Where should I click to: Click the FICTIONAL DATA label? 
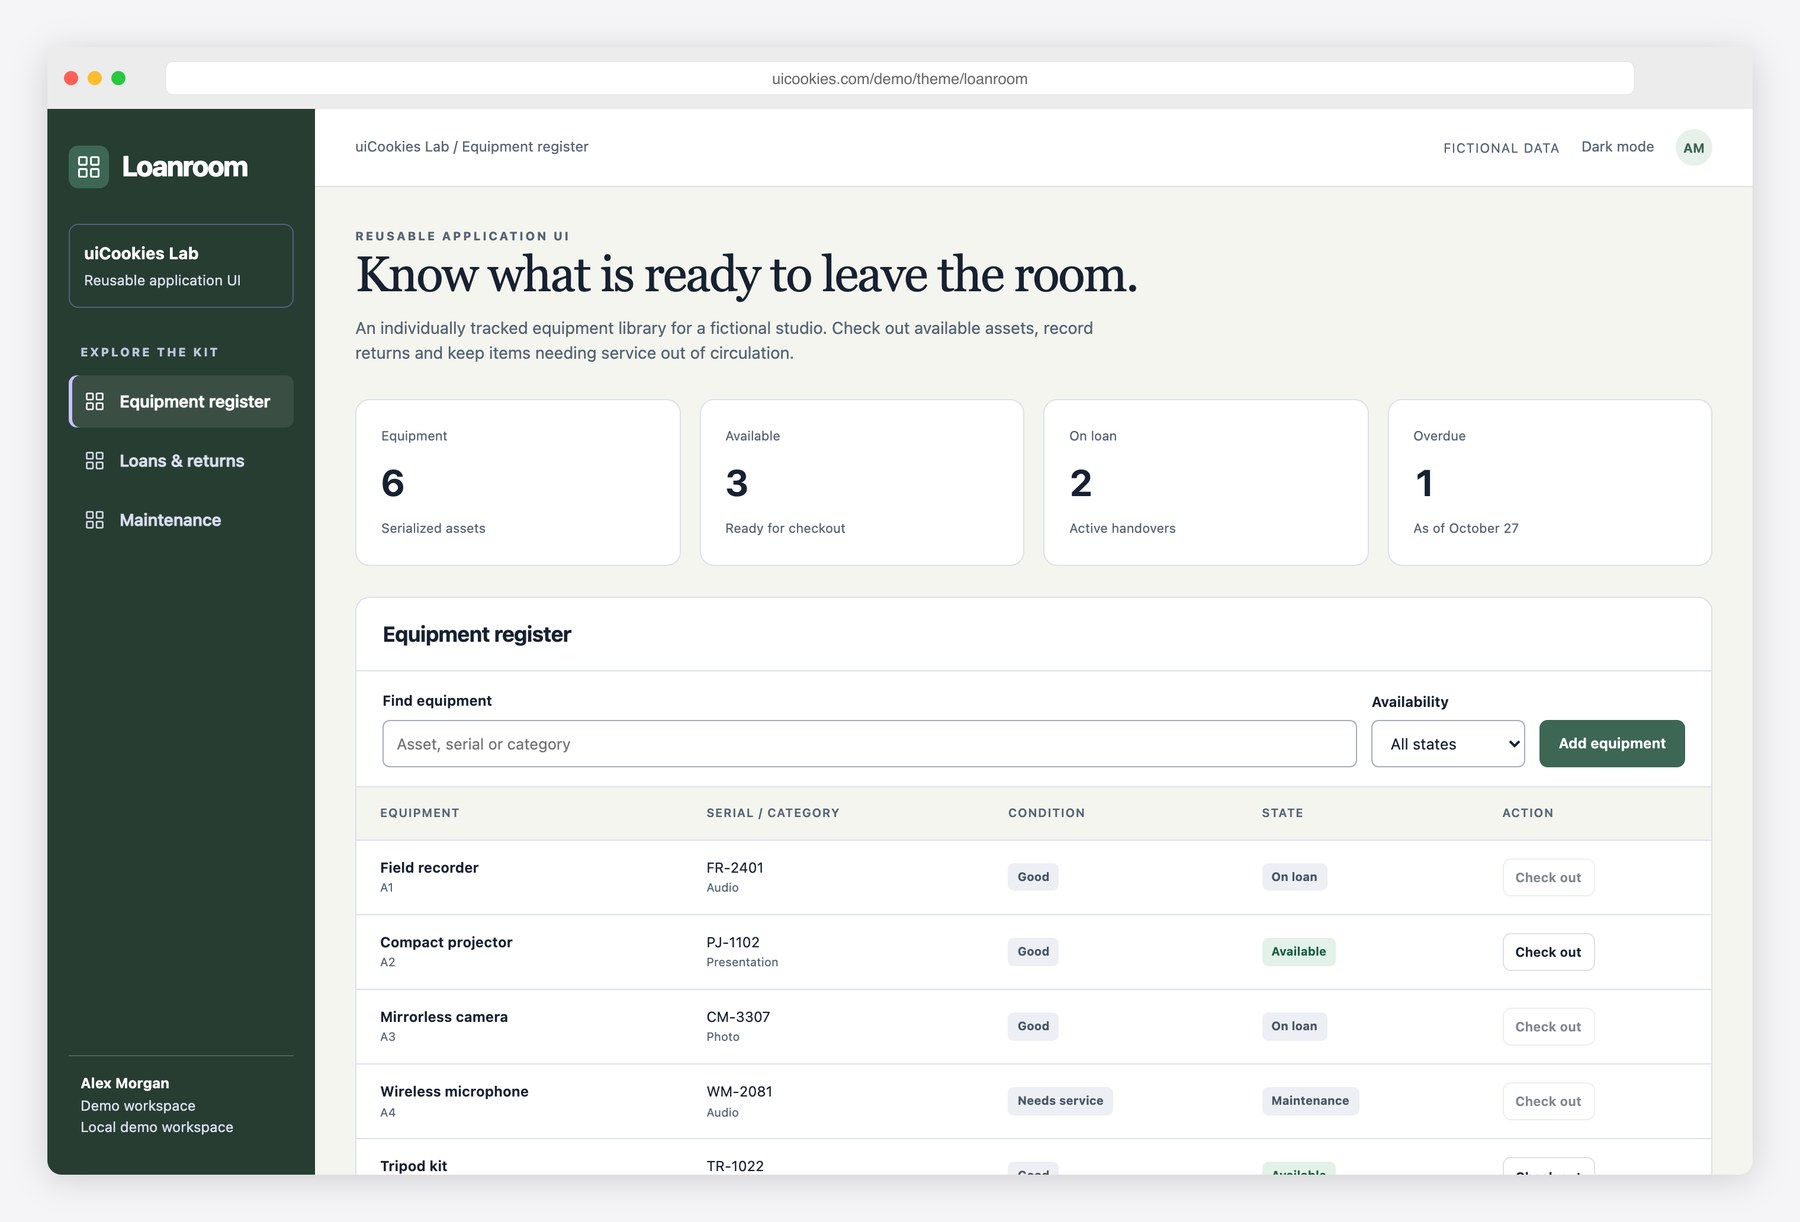[1501, 148]
